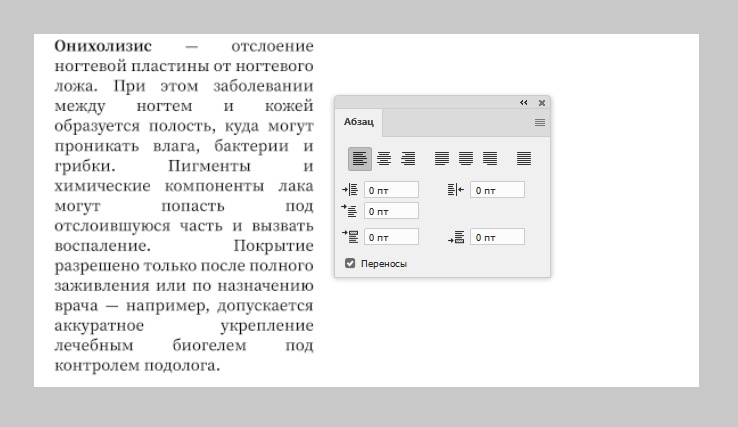
Task: Click the first line indent field
Action: click(391, 211)
